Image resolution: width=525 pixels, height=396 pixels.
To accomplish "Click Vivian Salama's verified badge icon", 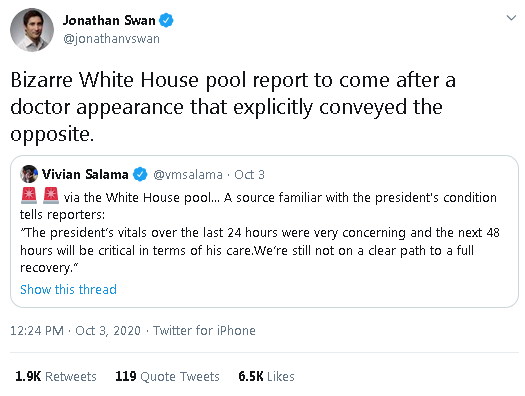I will tap(140, 174).
